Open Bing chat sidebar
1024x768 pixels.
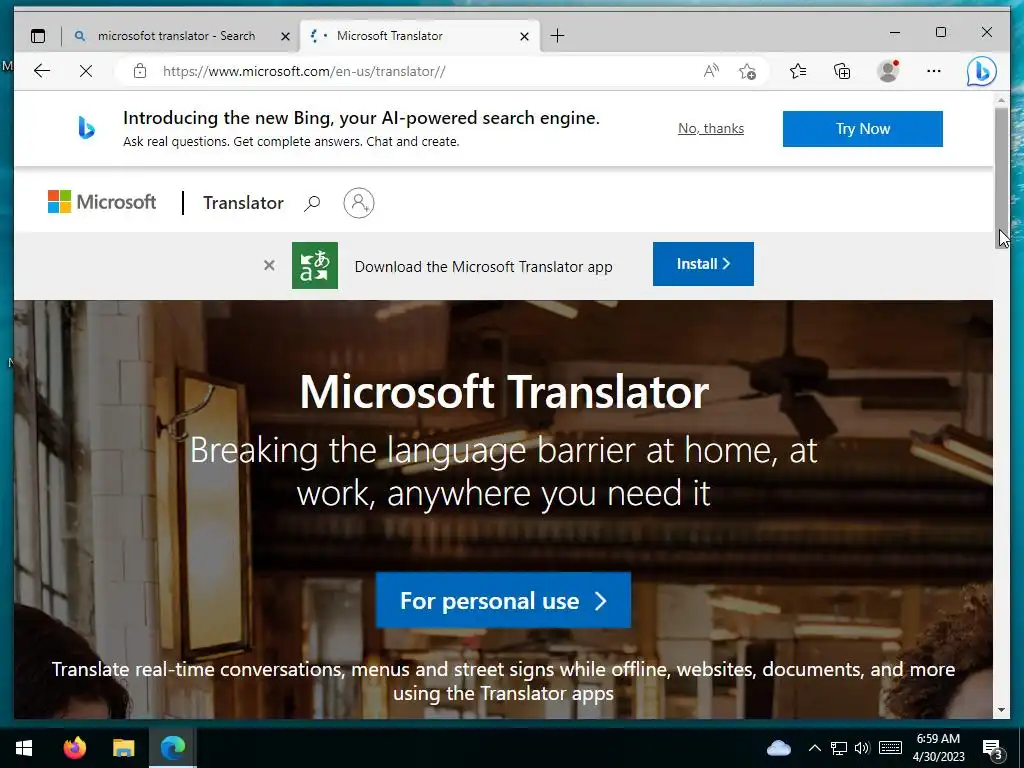tap(982, 72)
